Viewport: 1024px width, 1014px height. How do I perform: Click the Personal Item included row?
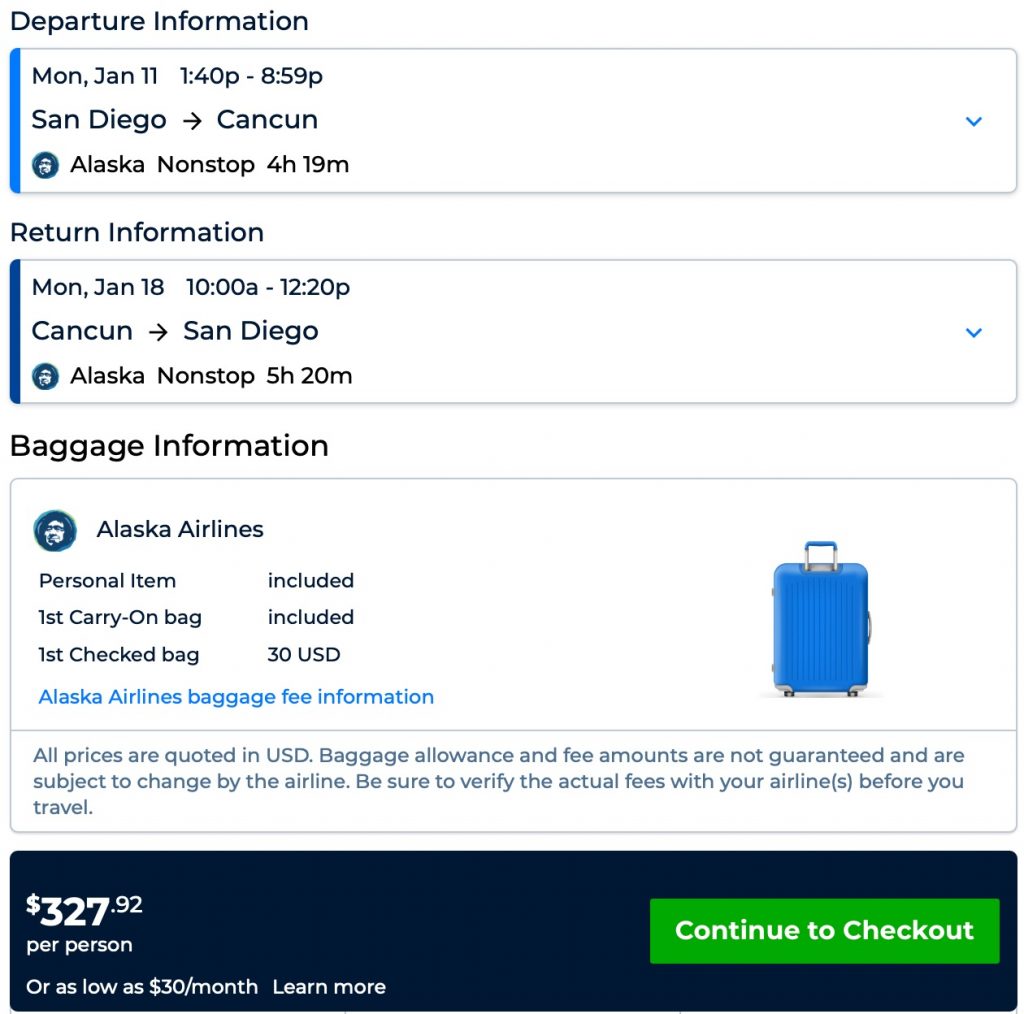click(107, 581)
